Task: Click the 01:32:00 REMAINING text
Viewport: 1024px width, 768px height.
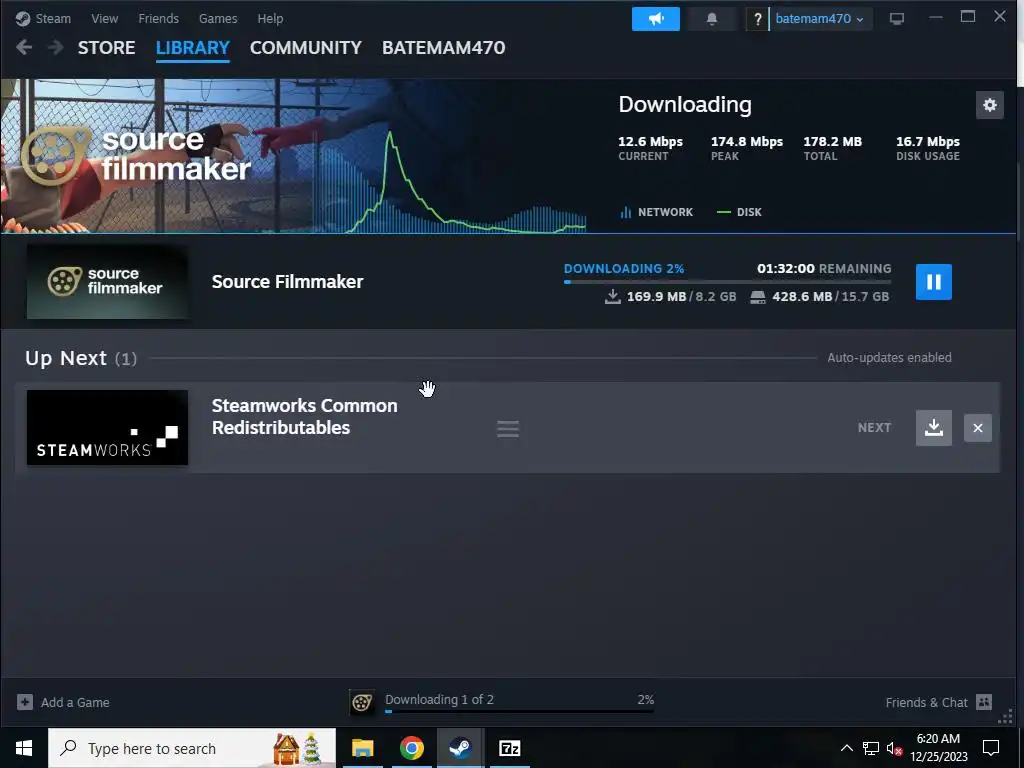Action: [x=824, y=268]
